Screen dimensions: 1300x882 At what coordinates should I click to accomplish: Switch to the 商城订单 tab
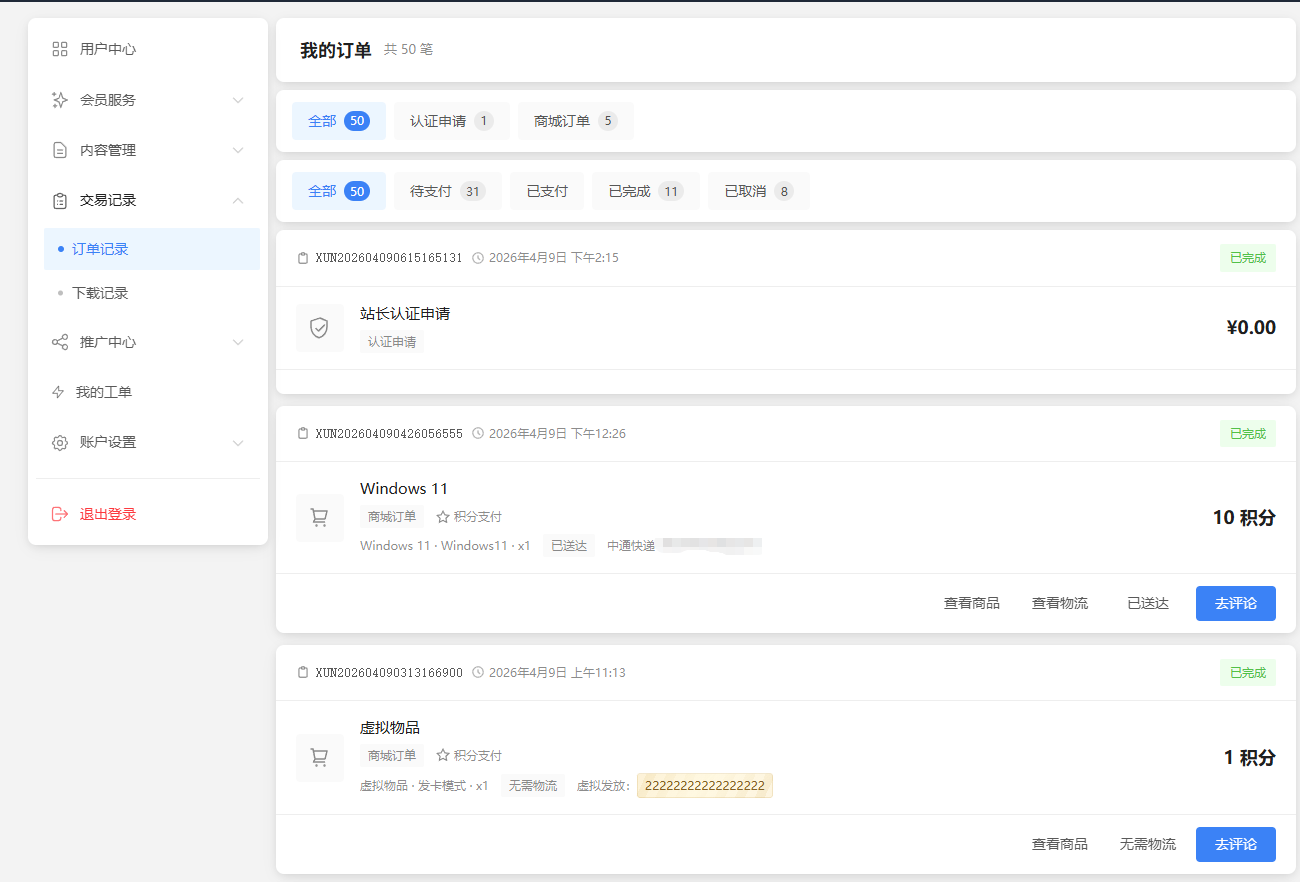(574, 121)
